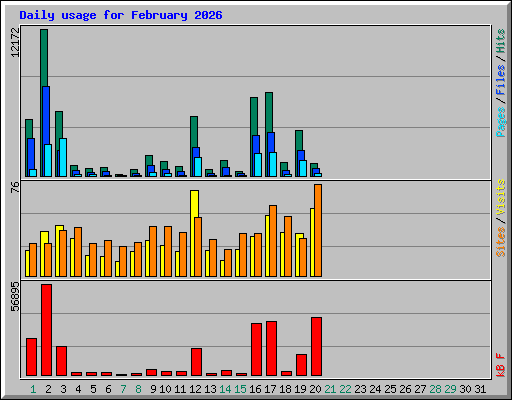Click day label 5 on the x-axis
Viewport: 512px width, 400px height.
click(x=93, y=389)
